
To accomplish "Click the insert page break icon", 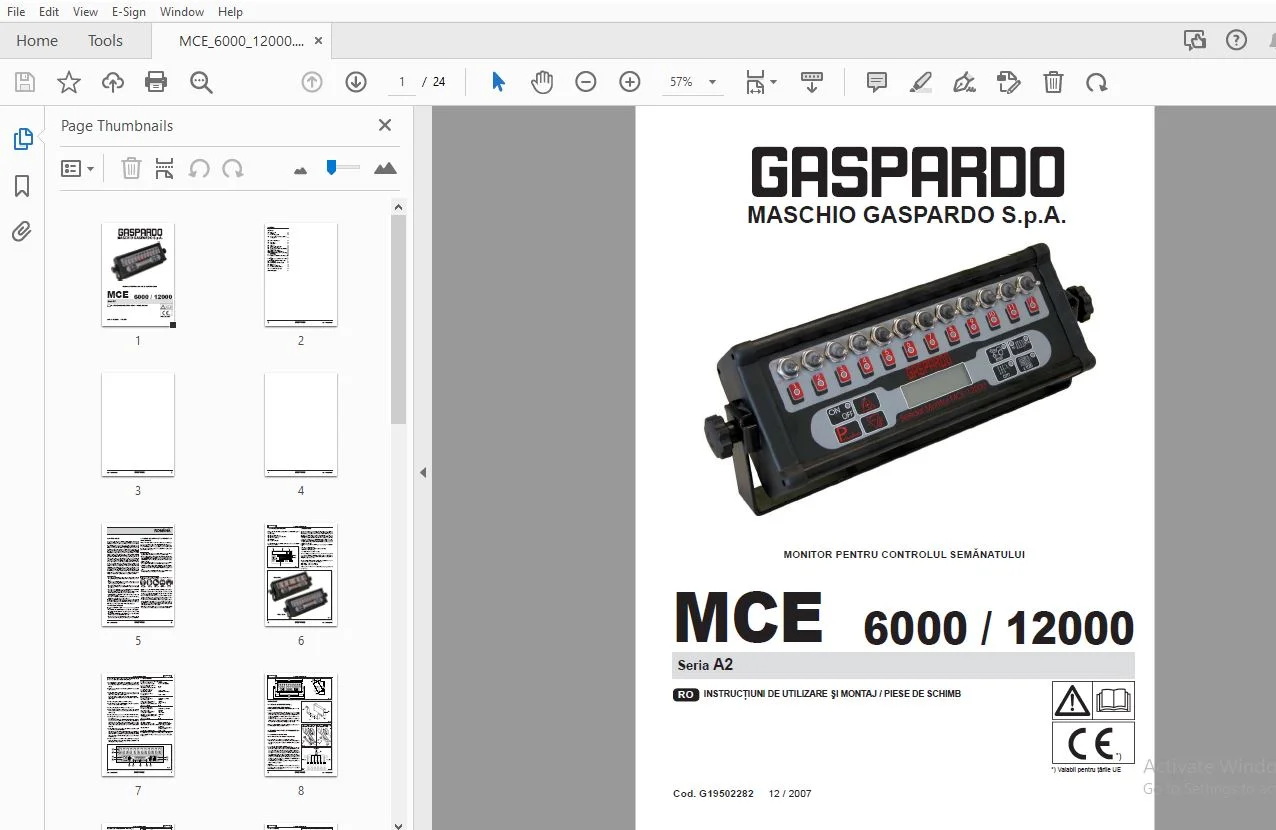I will (165, 168).
